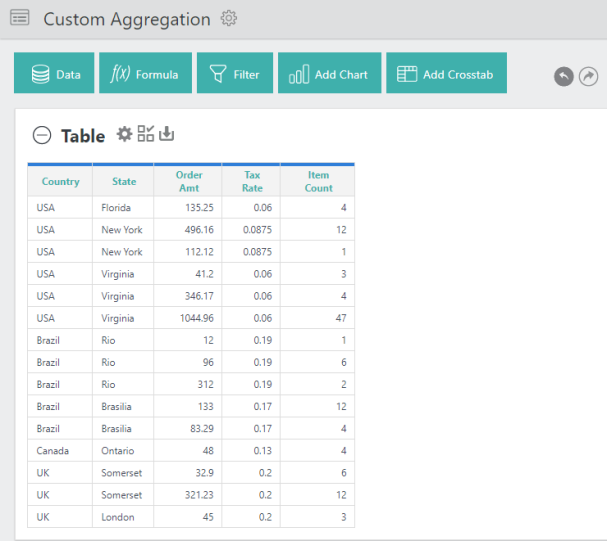Viewport: 607px width, 541px height.
Task: Select the London state cell
Action: click(123, 517)
